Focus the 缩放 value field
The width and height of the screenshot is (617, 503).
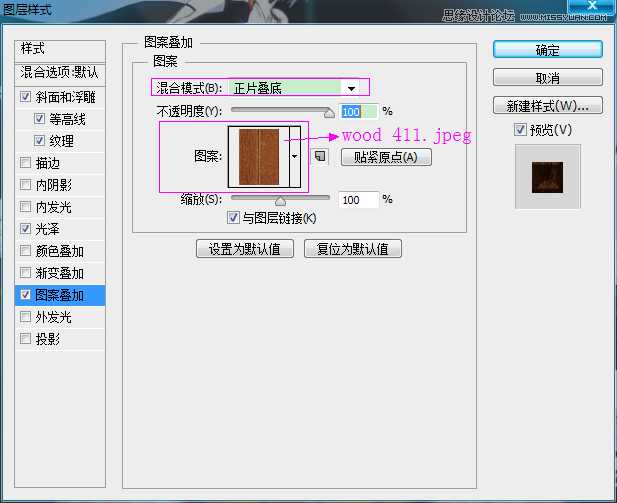(x=358, y=200)
